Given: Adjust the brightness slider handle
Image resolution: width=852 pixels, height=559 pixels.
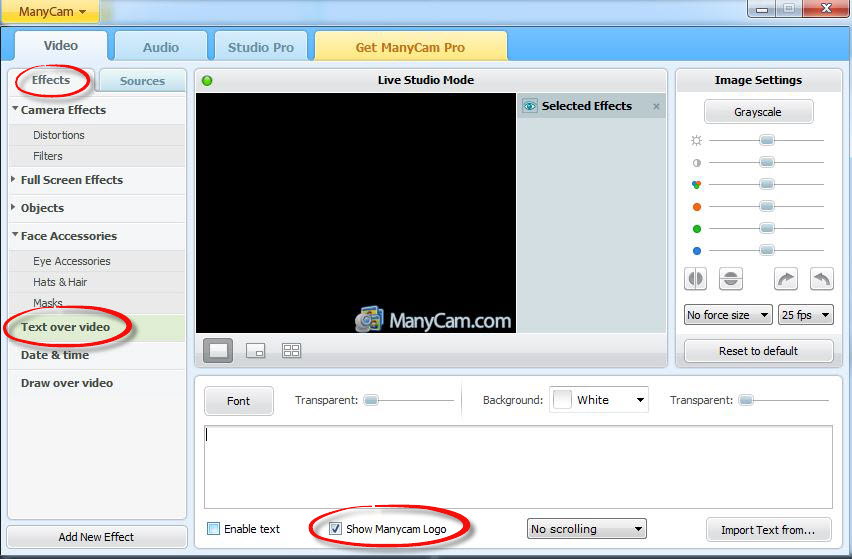Looking at the screenshot, I should click(x=767, y=141).
